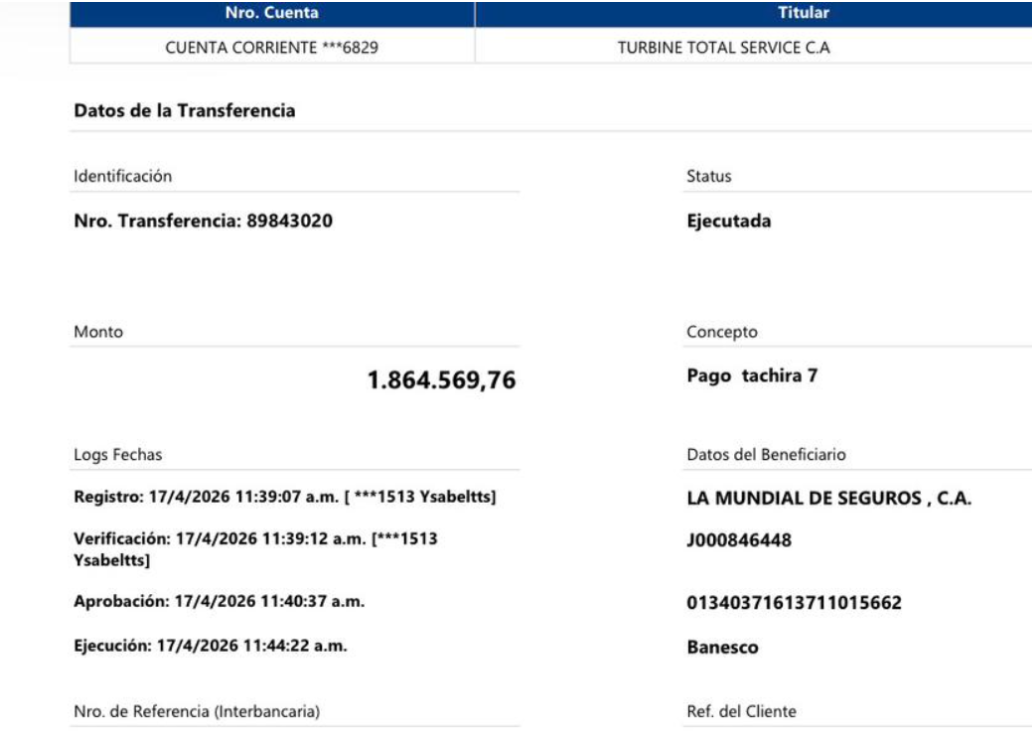This screenshot has height=747, width=1032.
Task: Select beneficiary name LA MUNDIAL DE SEGUROS
Action: 829,499
